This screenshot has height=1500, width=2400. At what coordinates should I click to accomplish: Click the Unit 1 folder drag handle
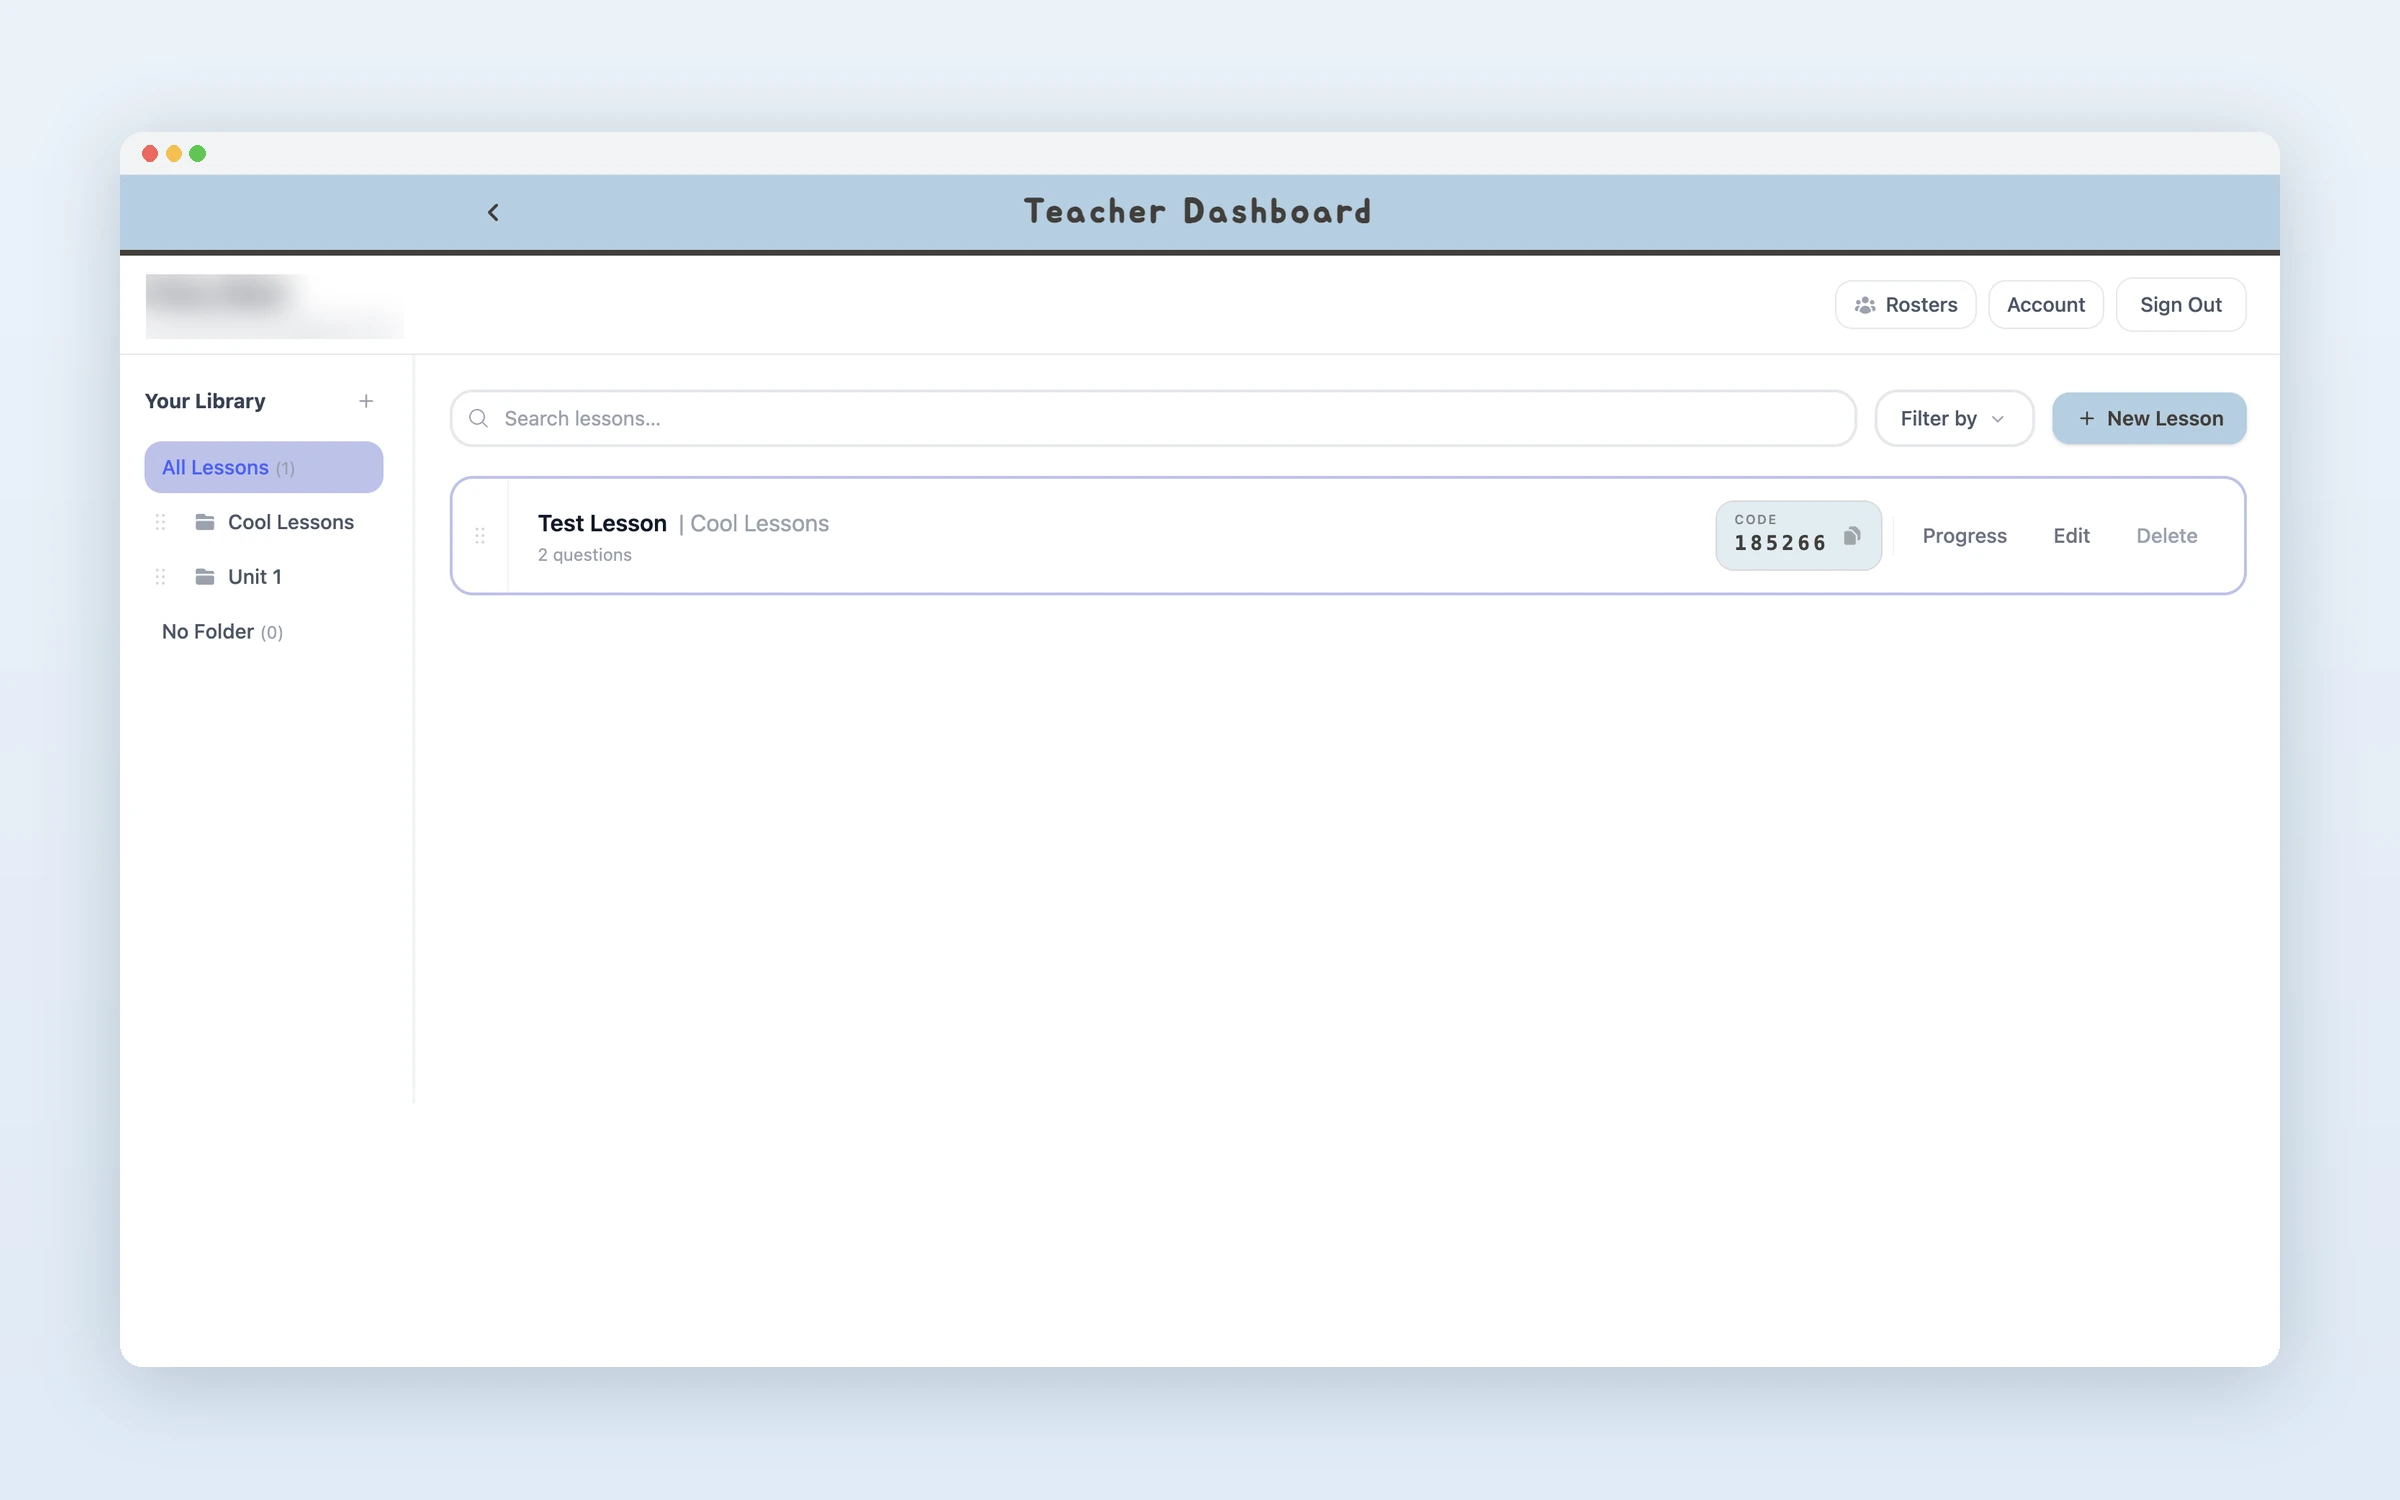click(160, 577)
